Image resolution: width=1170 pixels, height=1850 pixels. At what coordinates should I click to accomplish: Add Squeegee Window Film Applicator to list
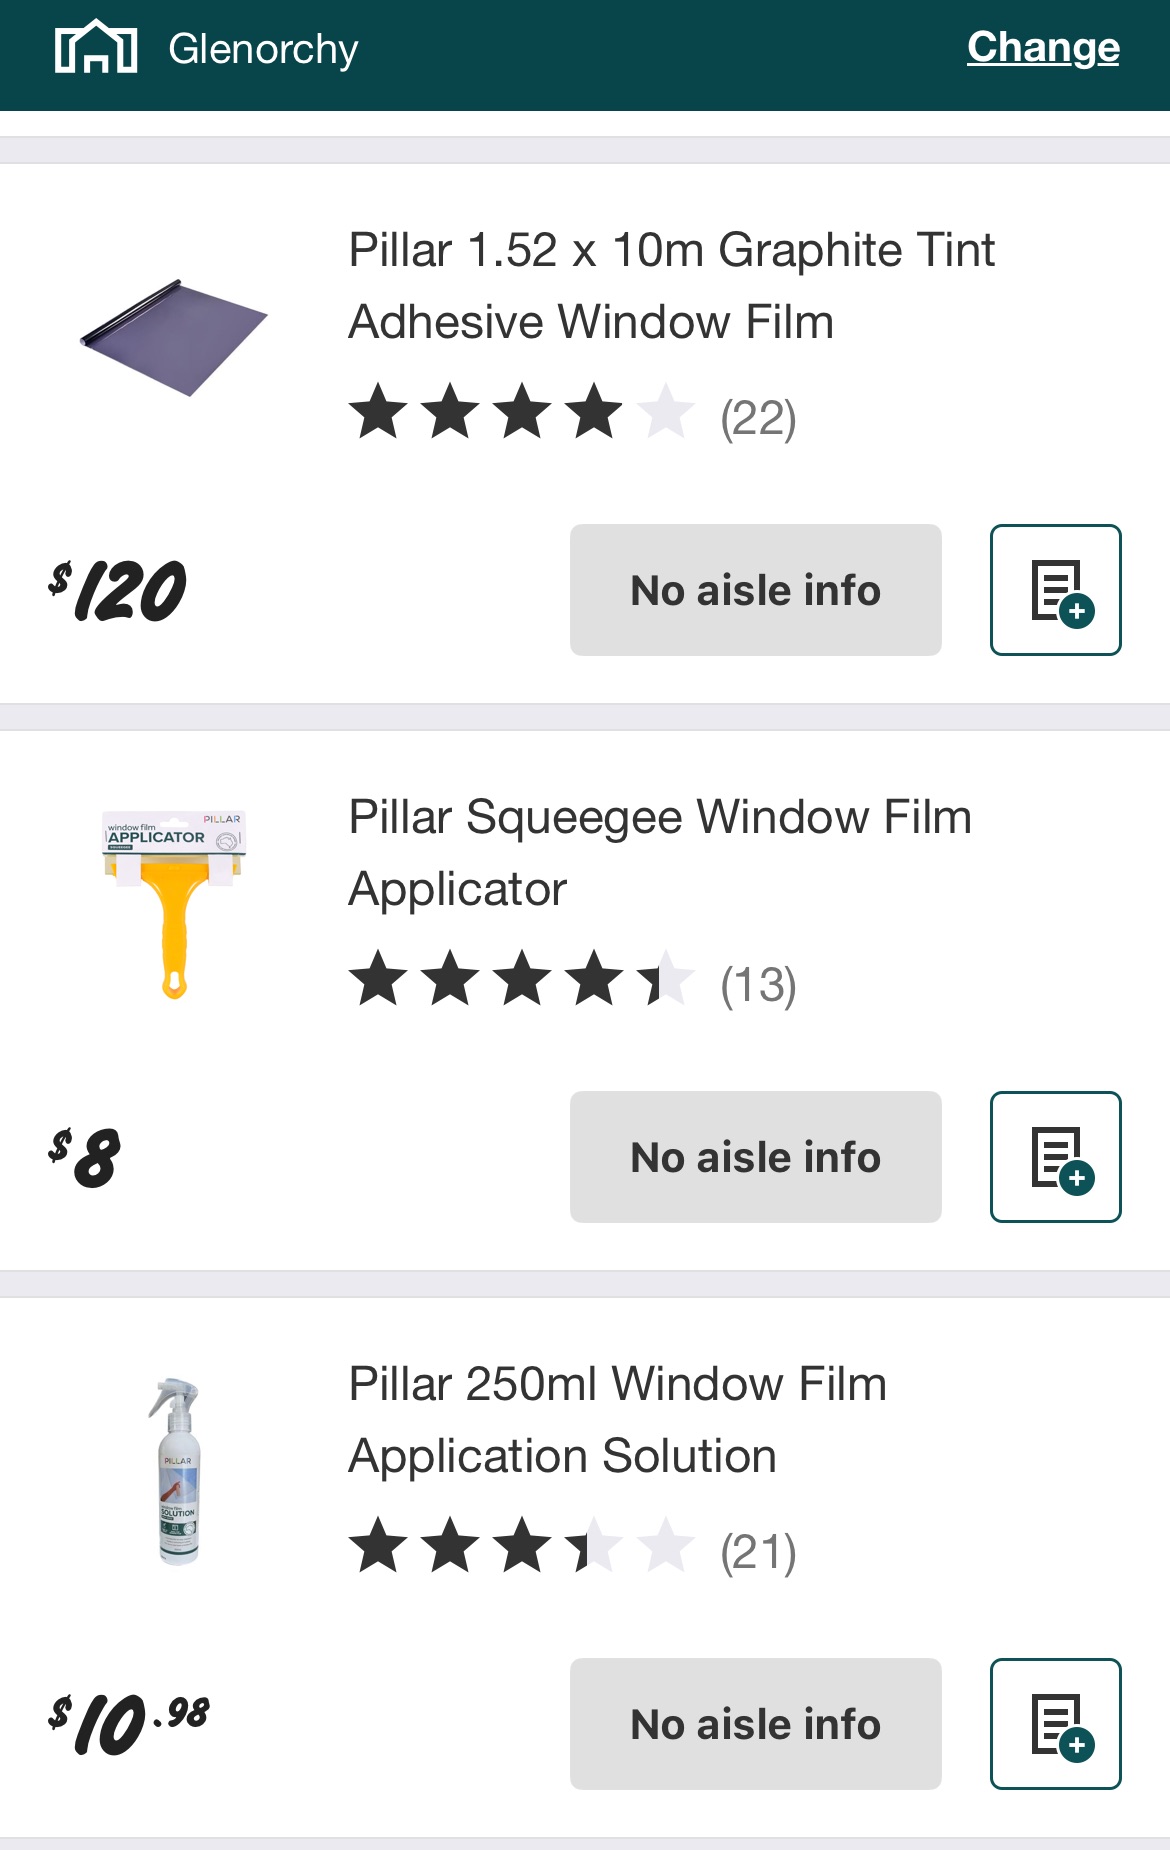coord(1055,1157)
